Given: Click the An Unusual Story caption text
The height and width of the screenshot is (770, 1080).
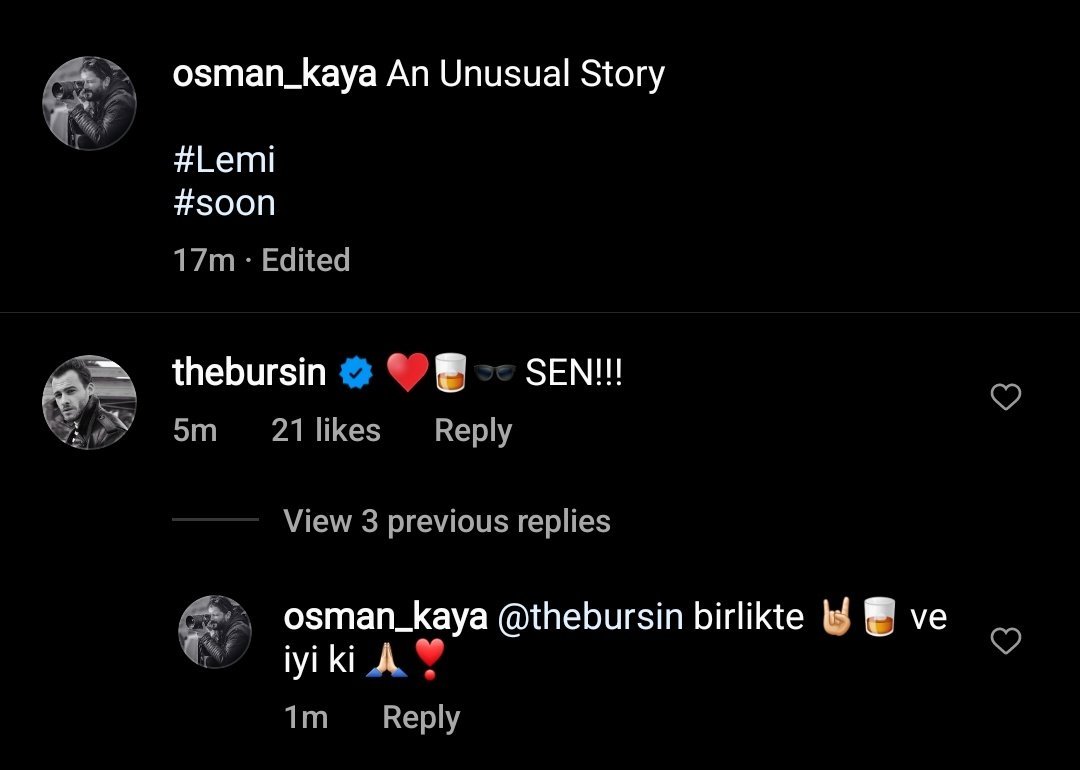Looking at the screenshot, I should pos(525,74).
